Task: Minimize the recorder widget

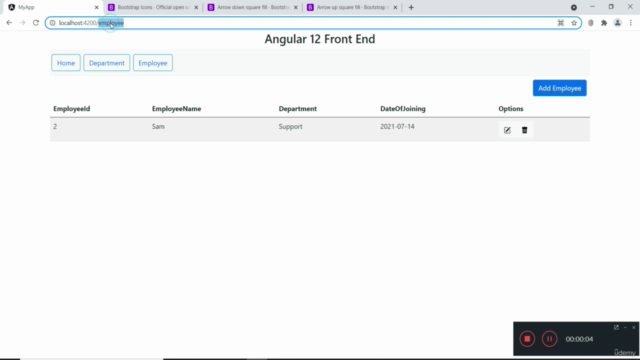Action: 625,327
